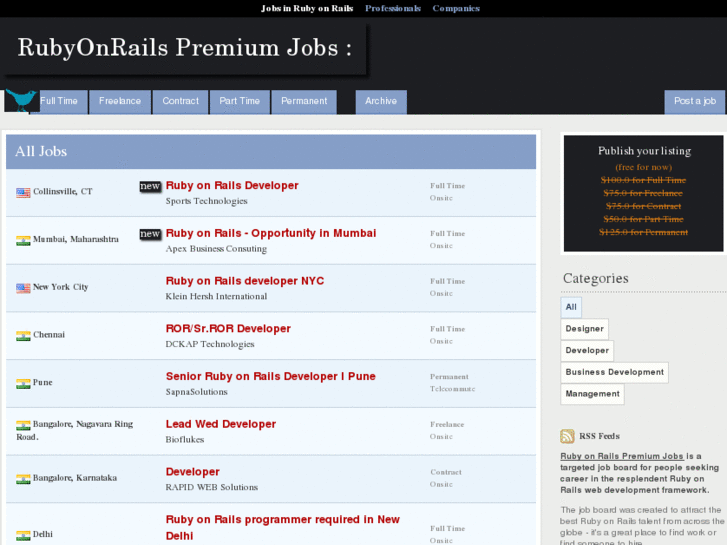727x545 pixels.
Task: Open the Developer job by RAPID WEB Solutions
Action: click(x=192, y=472)
